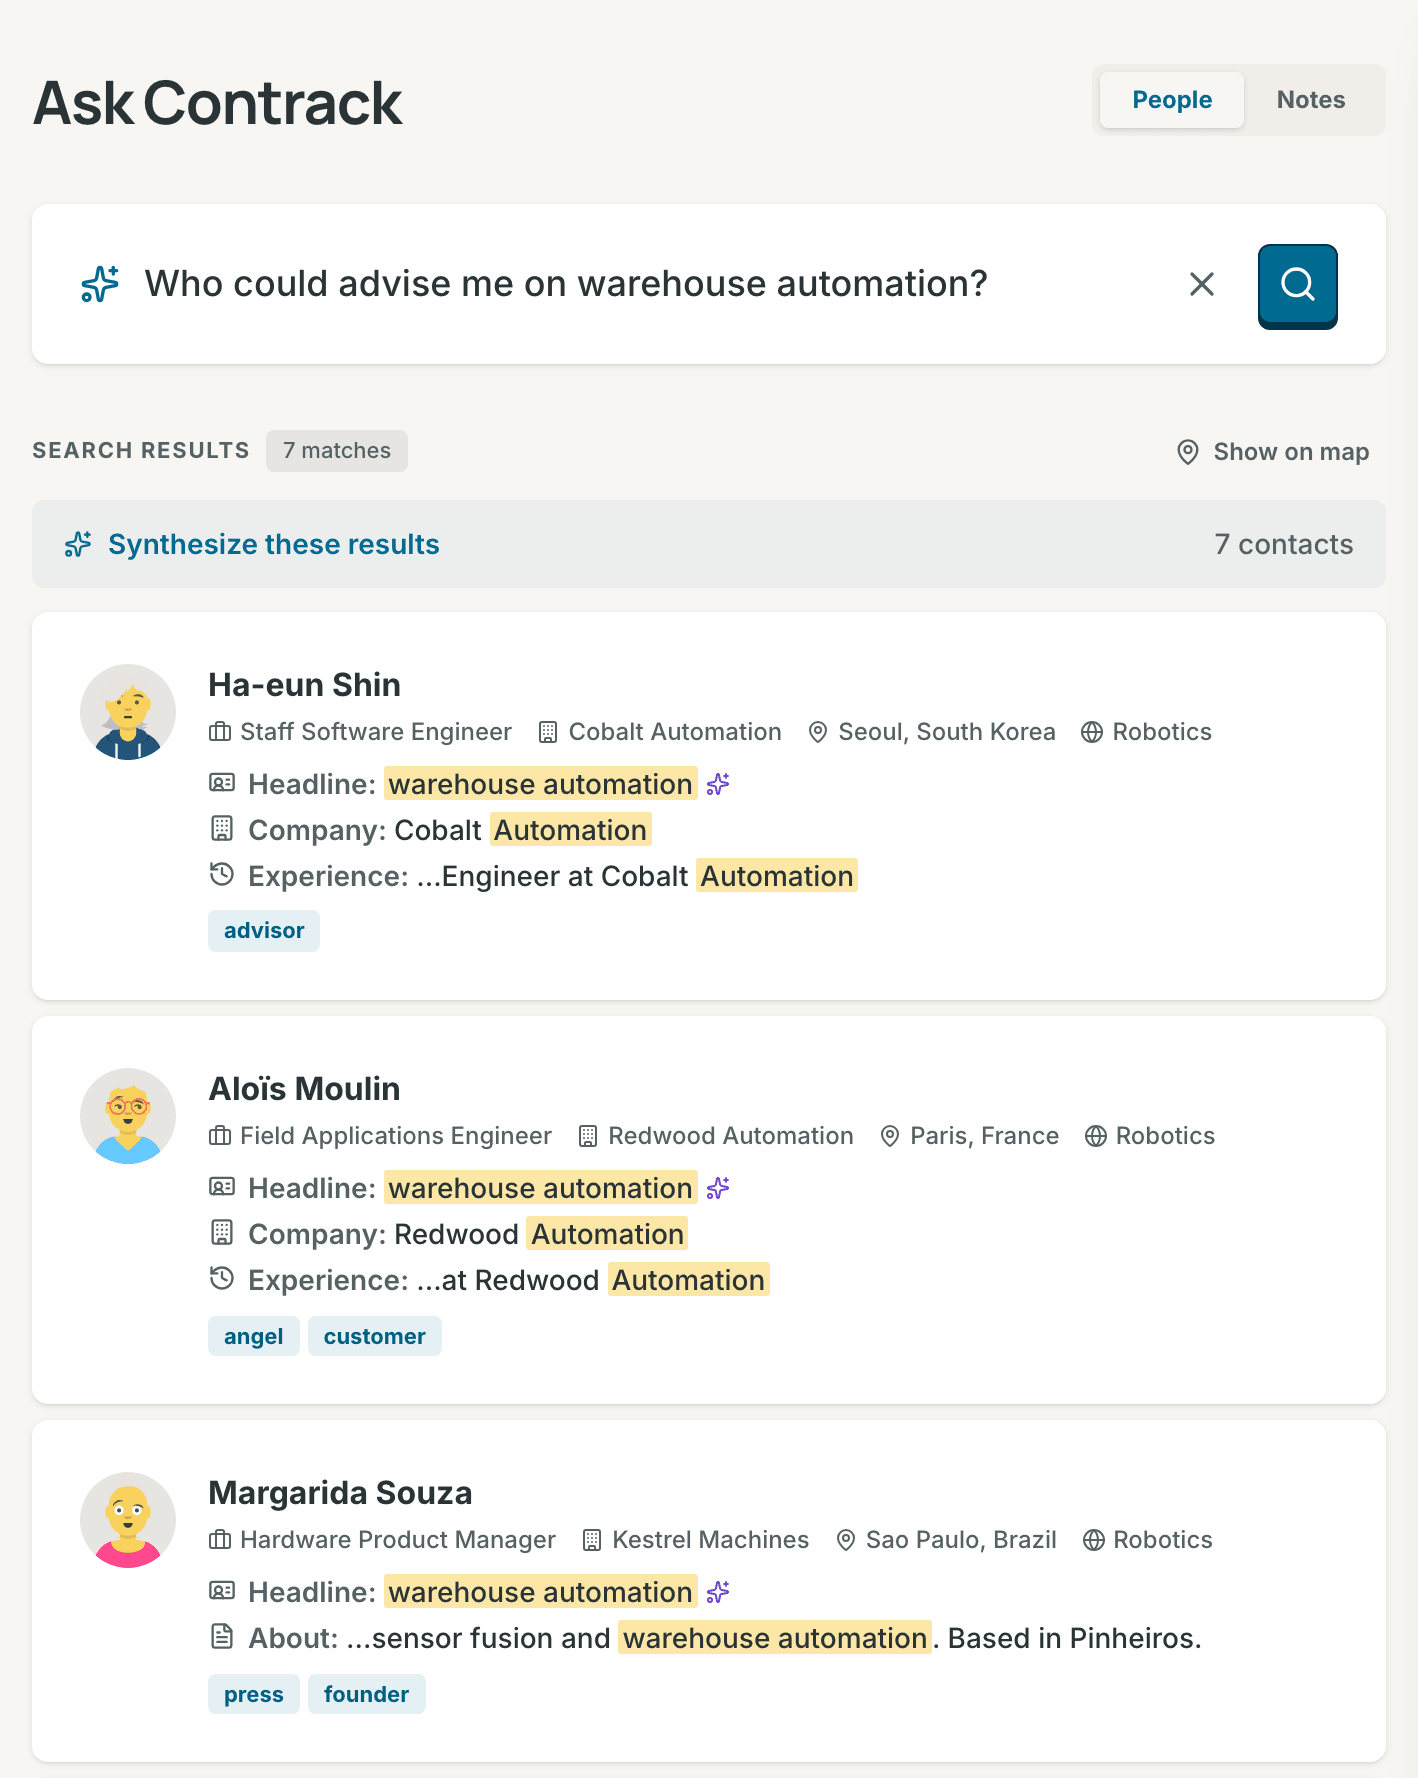Screen dimensions: 1418x1778
Task: Click history icon by Ha-eun's Experience line
Action: pos(222,875)
